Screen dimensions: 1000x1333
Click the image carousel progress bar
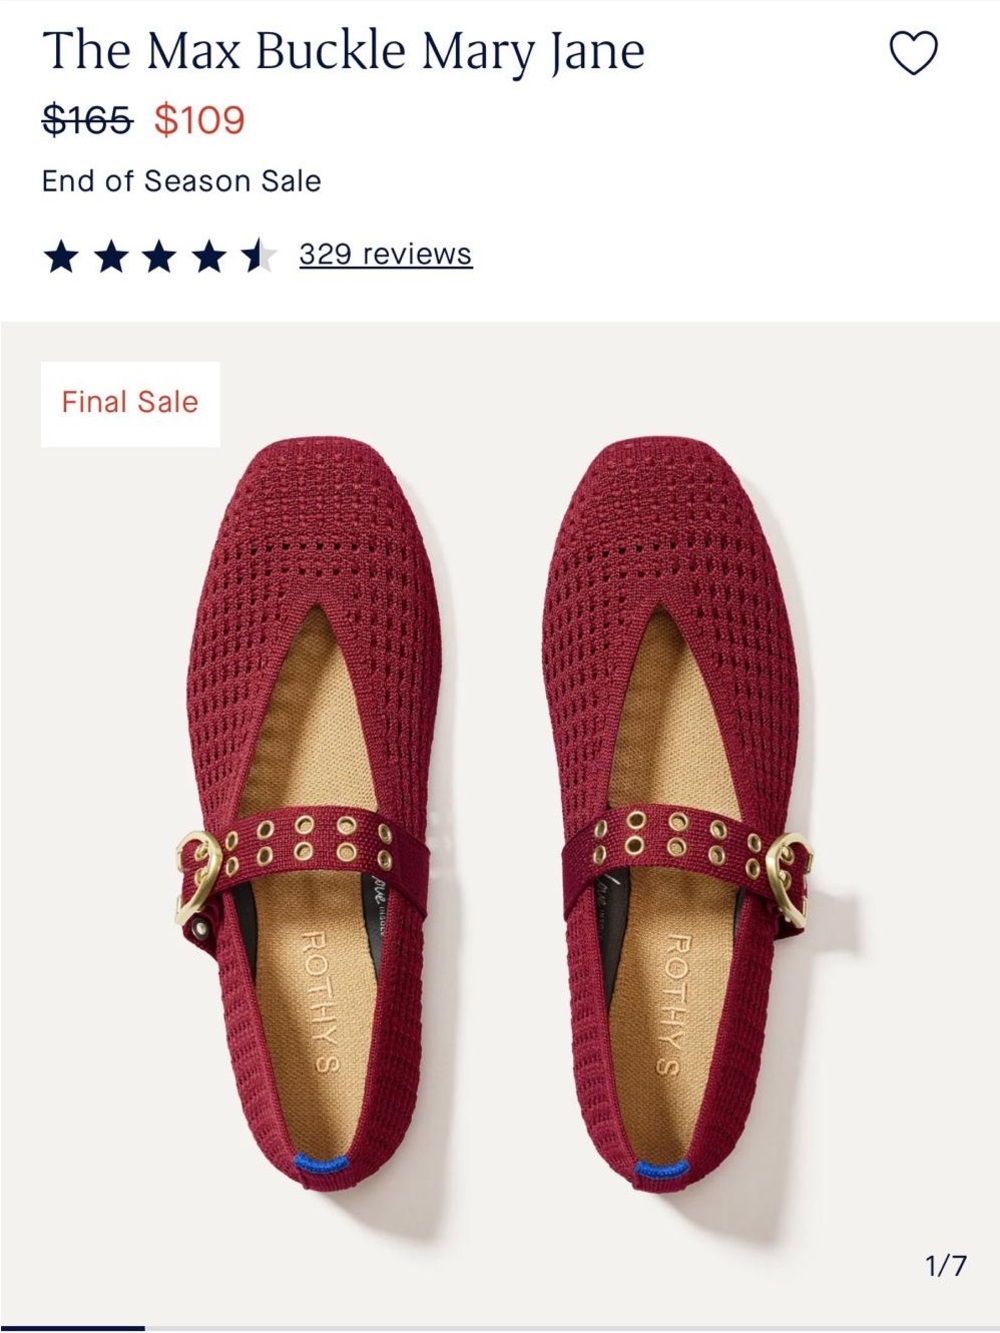[500, 1328]
